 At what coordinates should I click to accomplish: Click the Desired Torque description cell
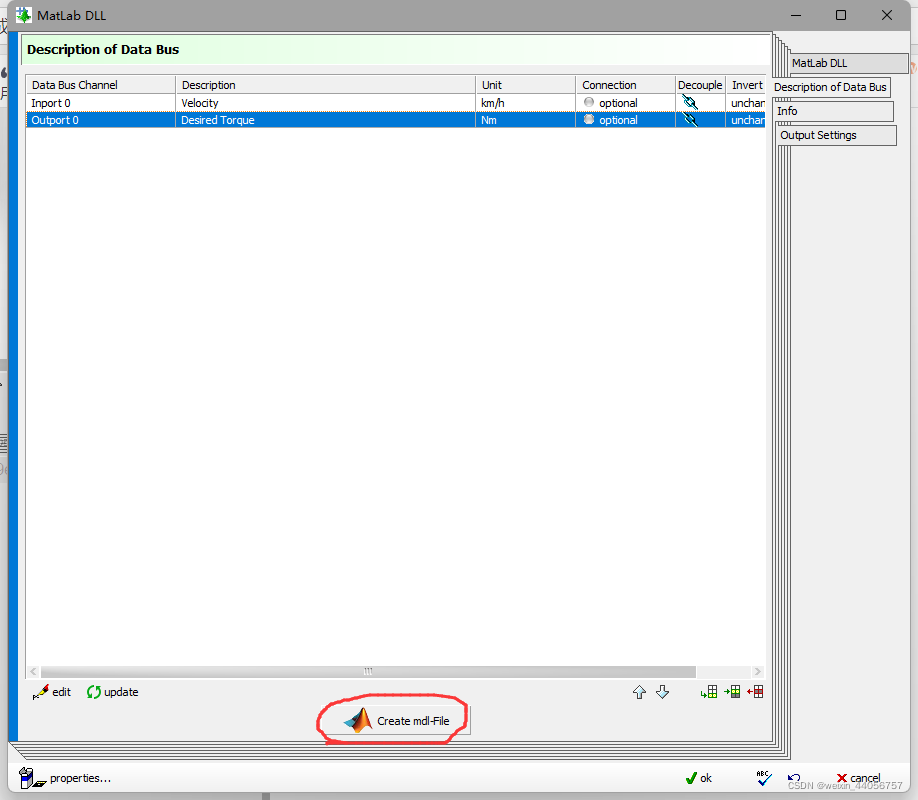(x=326, y=119)
